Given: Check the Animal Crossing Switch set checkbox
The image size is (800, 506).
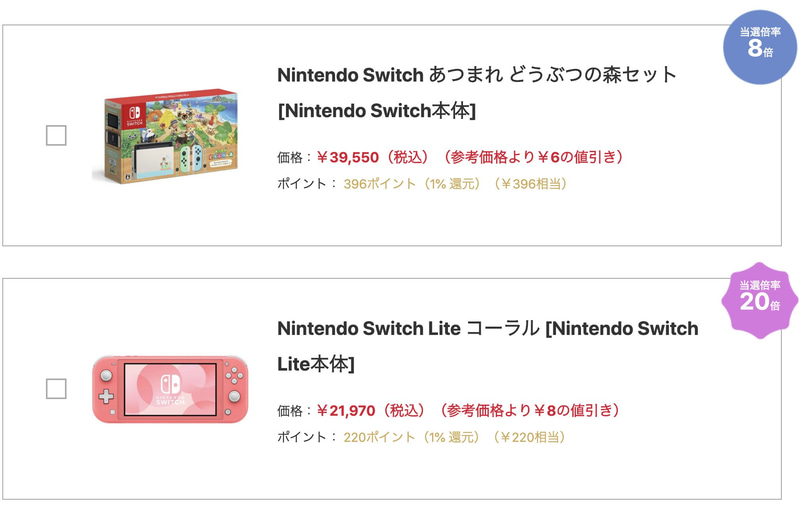Looking at the screenshot, I should tap(57, 135).
